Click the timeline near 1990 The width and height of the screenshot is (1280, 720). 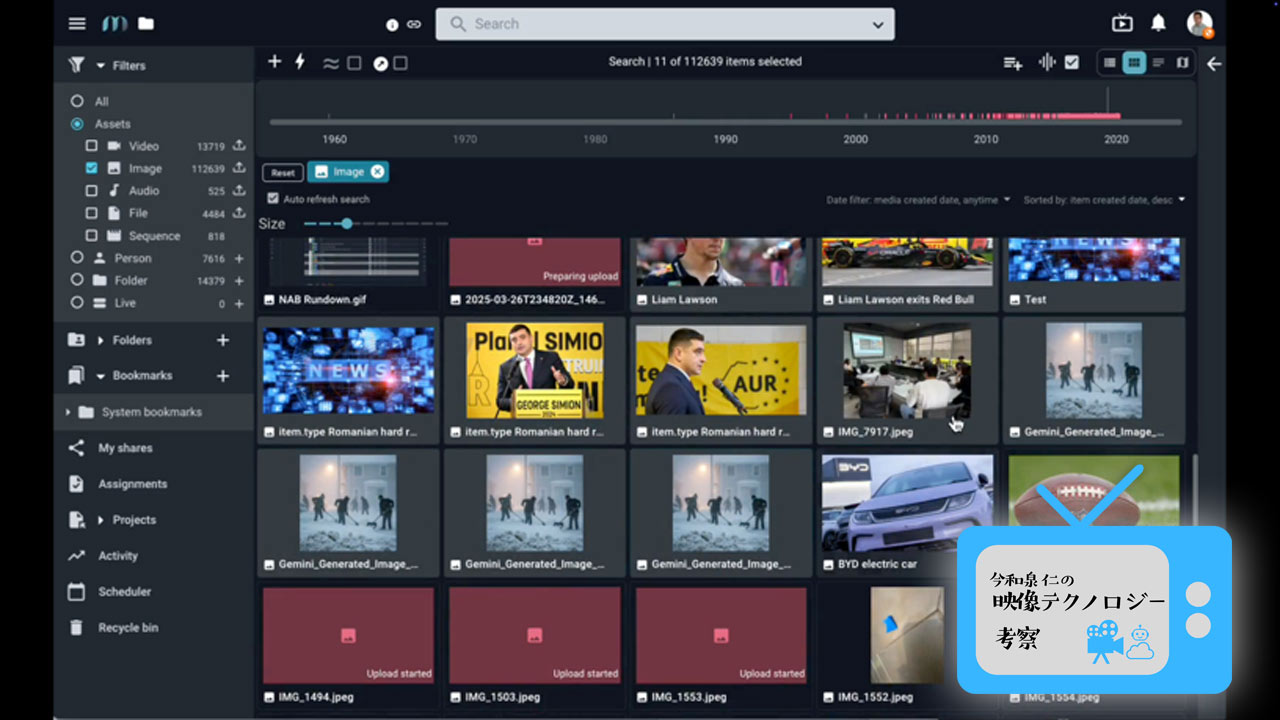click(x=725, y=122)
